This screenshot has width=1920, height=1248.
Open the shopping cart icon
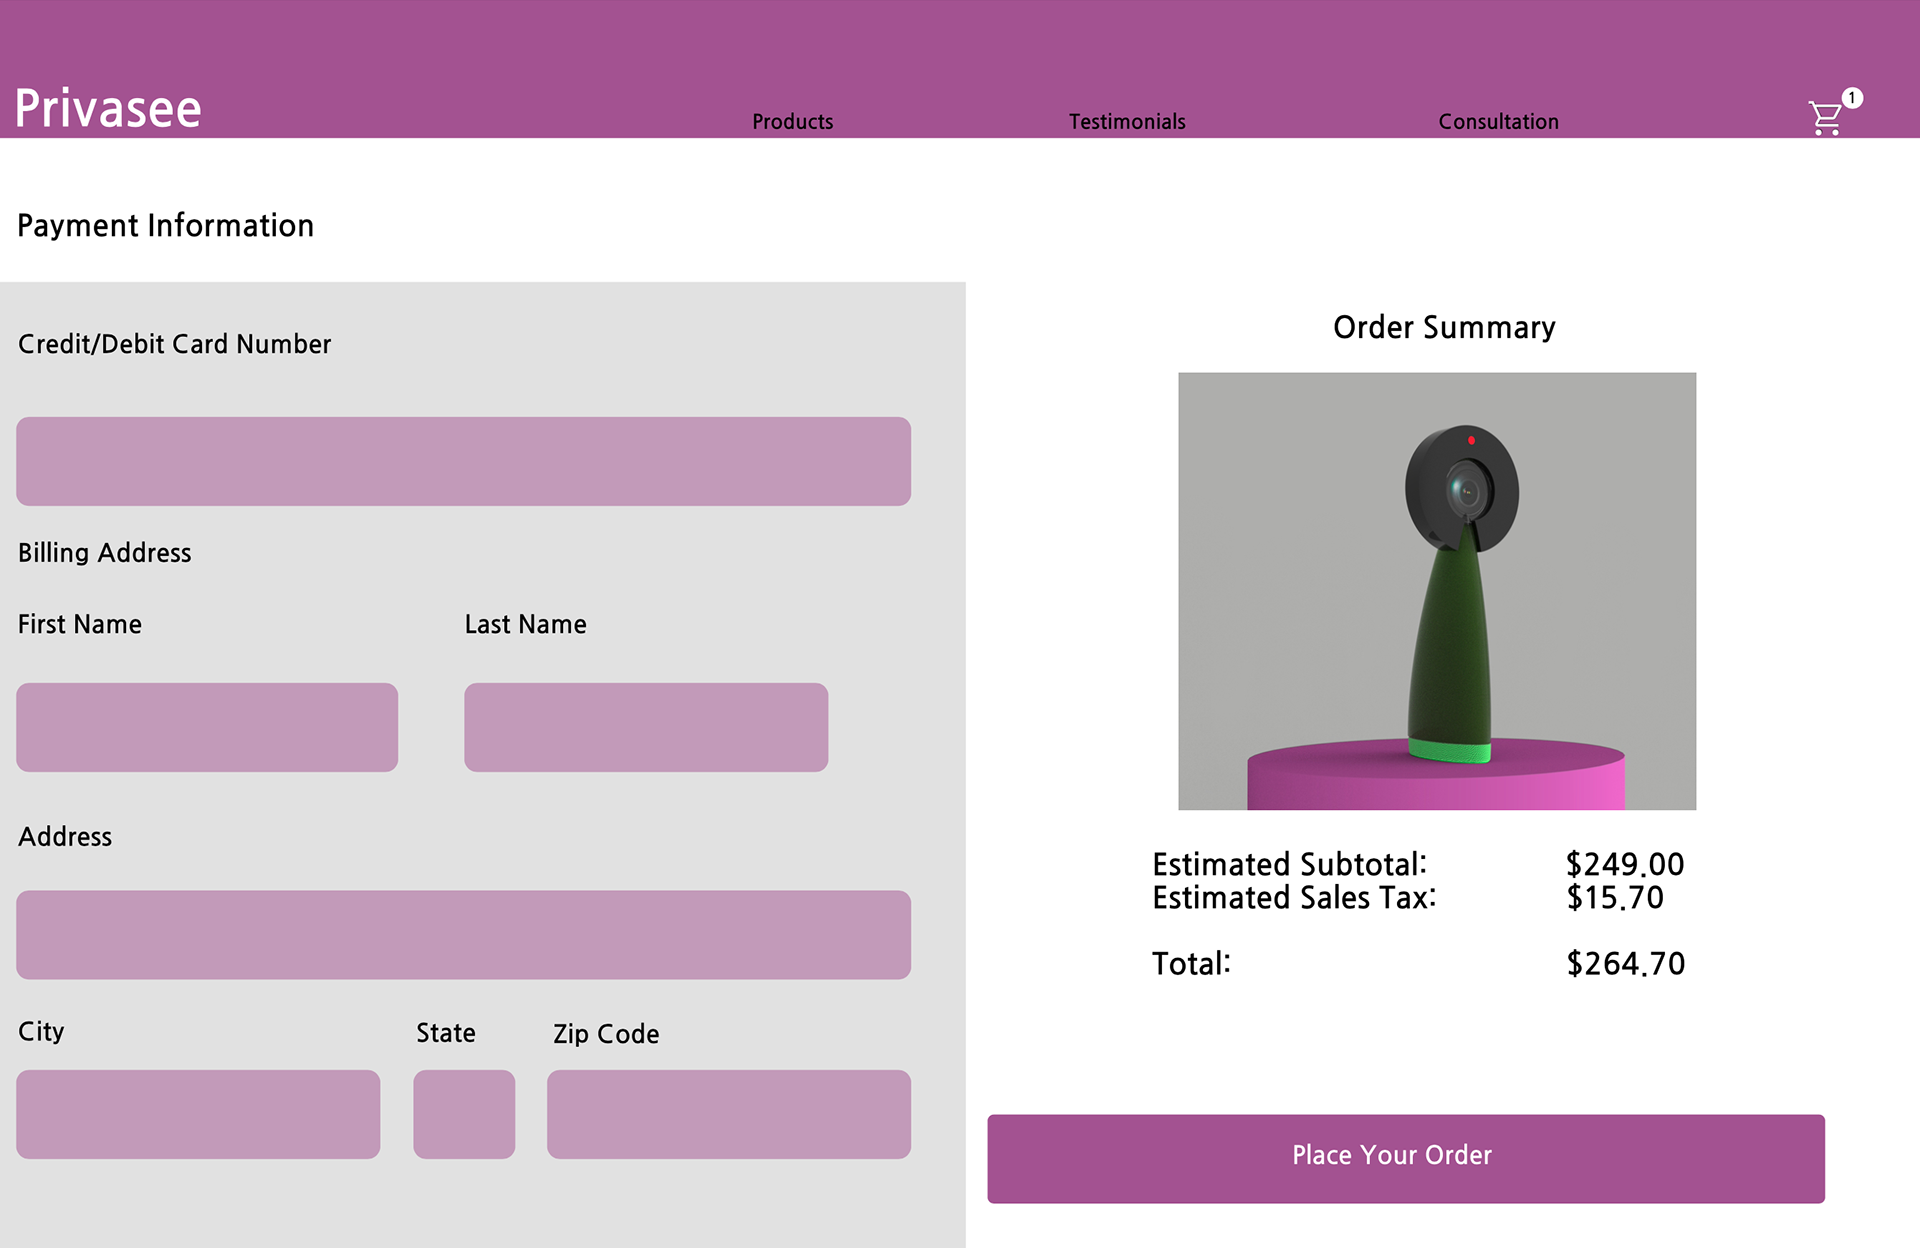point(1825,118)
